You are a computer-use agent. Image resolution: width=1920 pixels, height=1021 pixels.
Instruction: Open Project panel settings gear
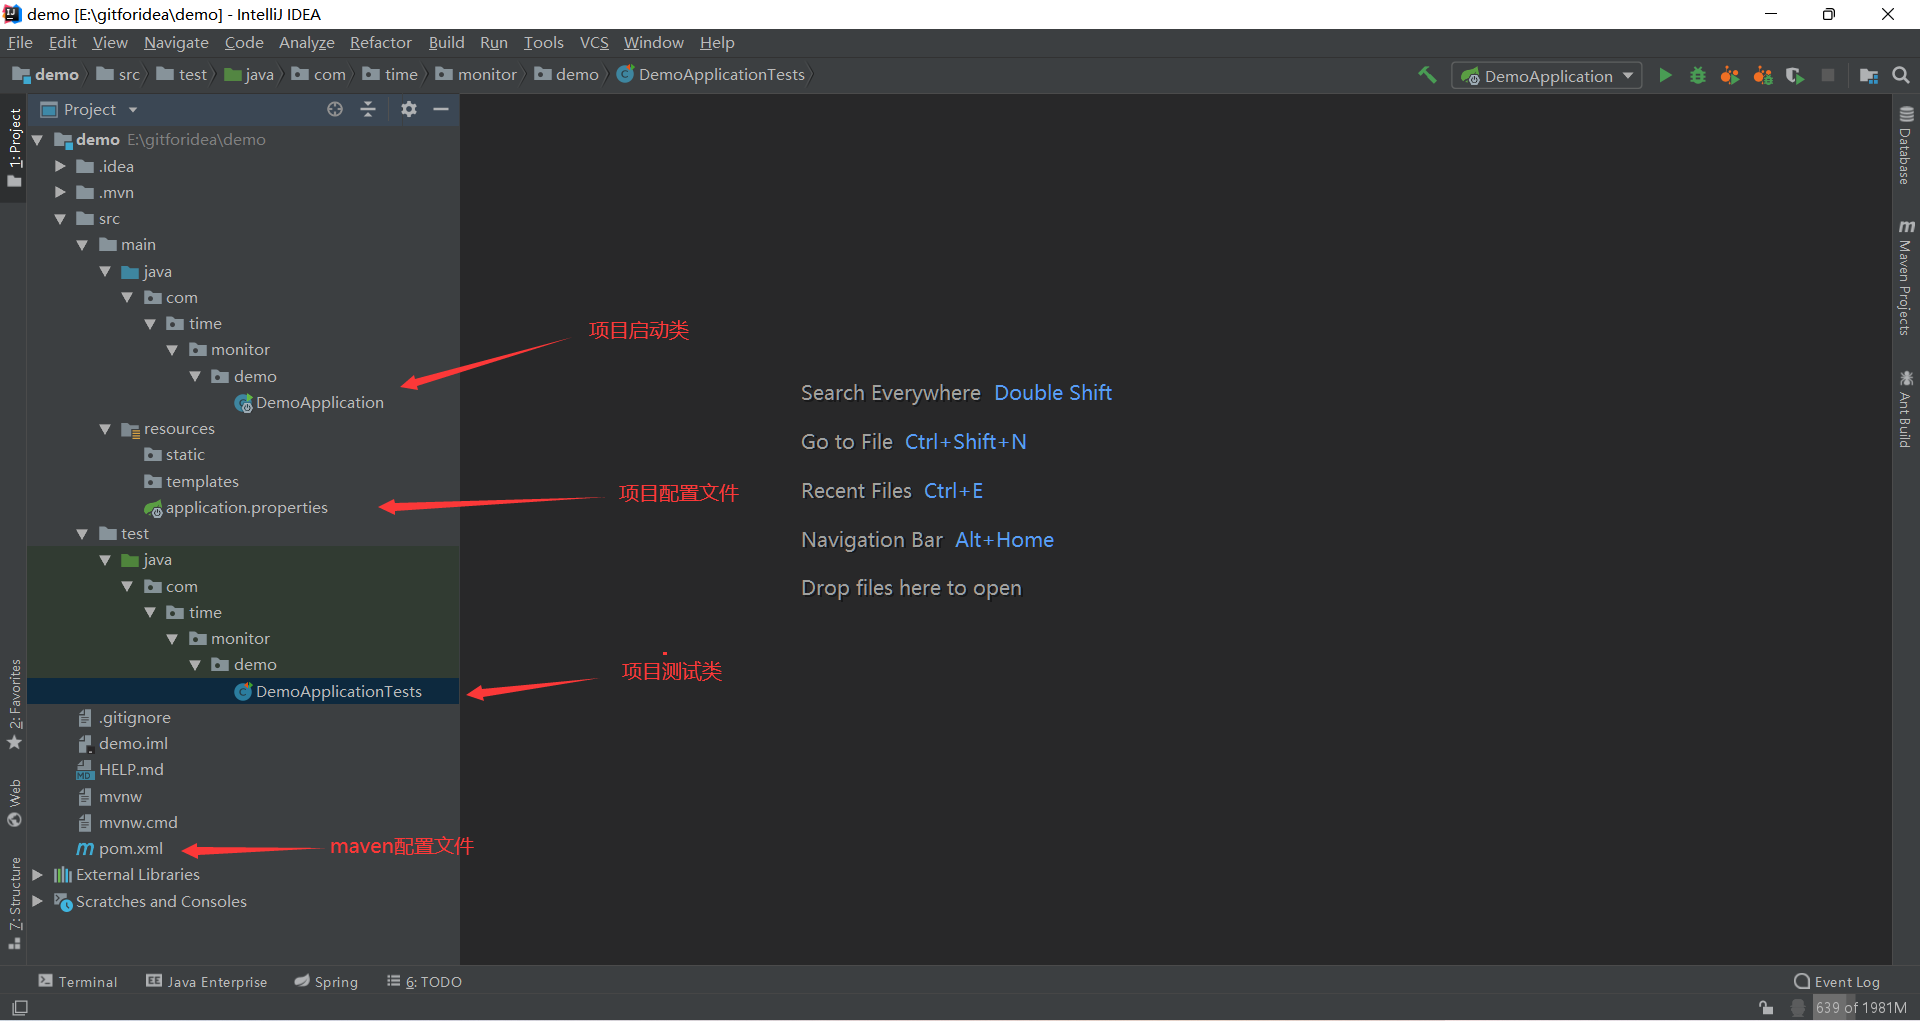(408, 109)
